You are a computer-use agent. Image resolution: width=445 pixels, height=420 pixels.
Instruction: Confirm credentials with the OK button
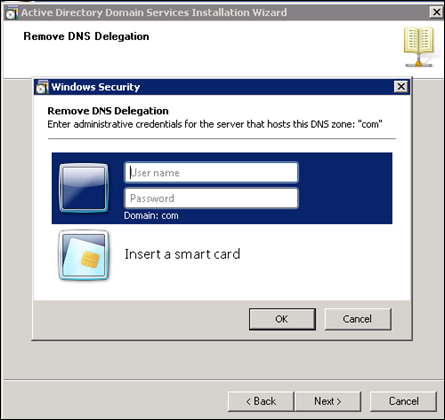[282, 319]
